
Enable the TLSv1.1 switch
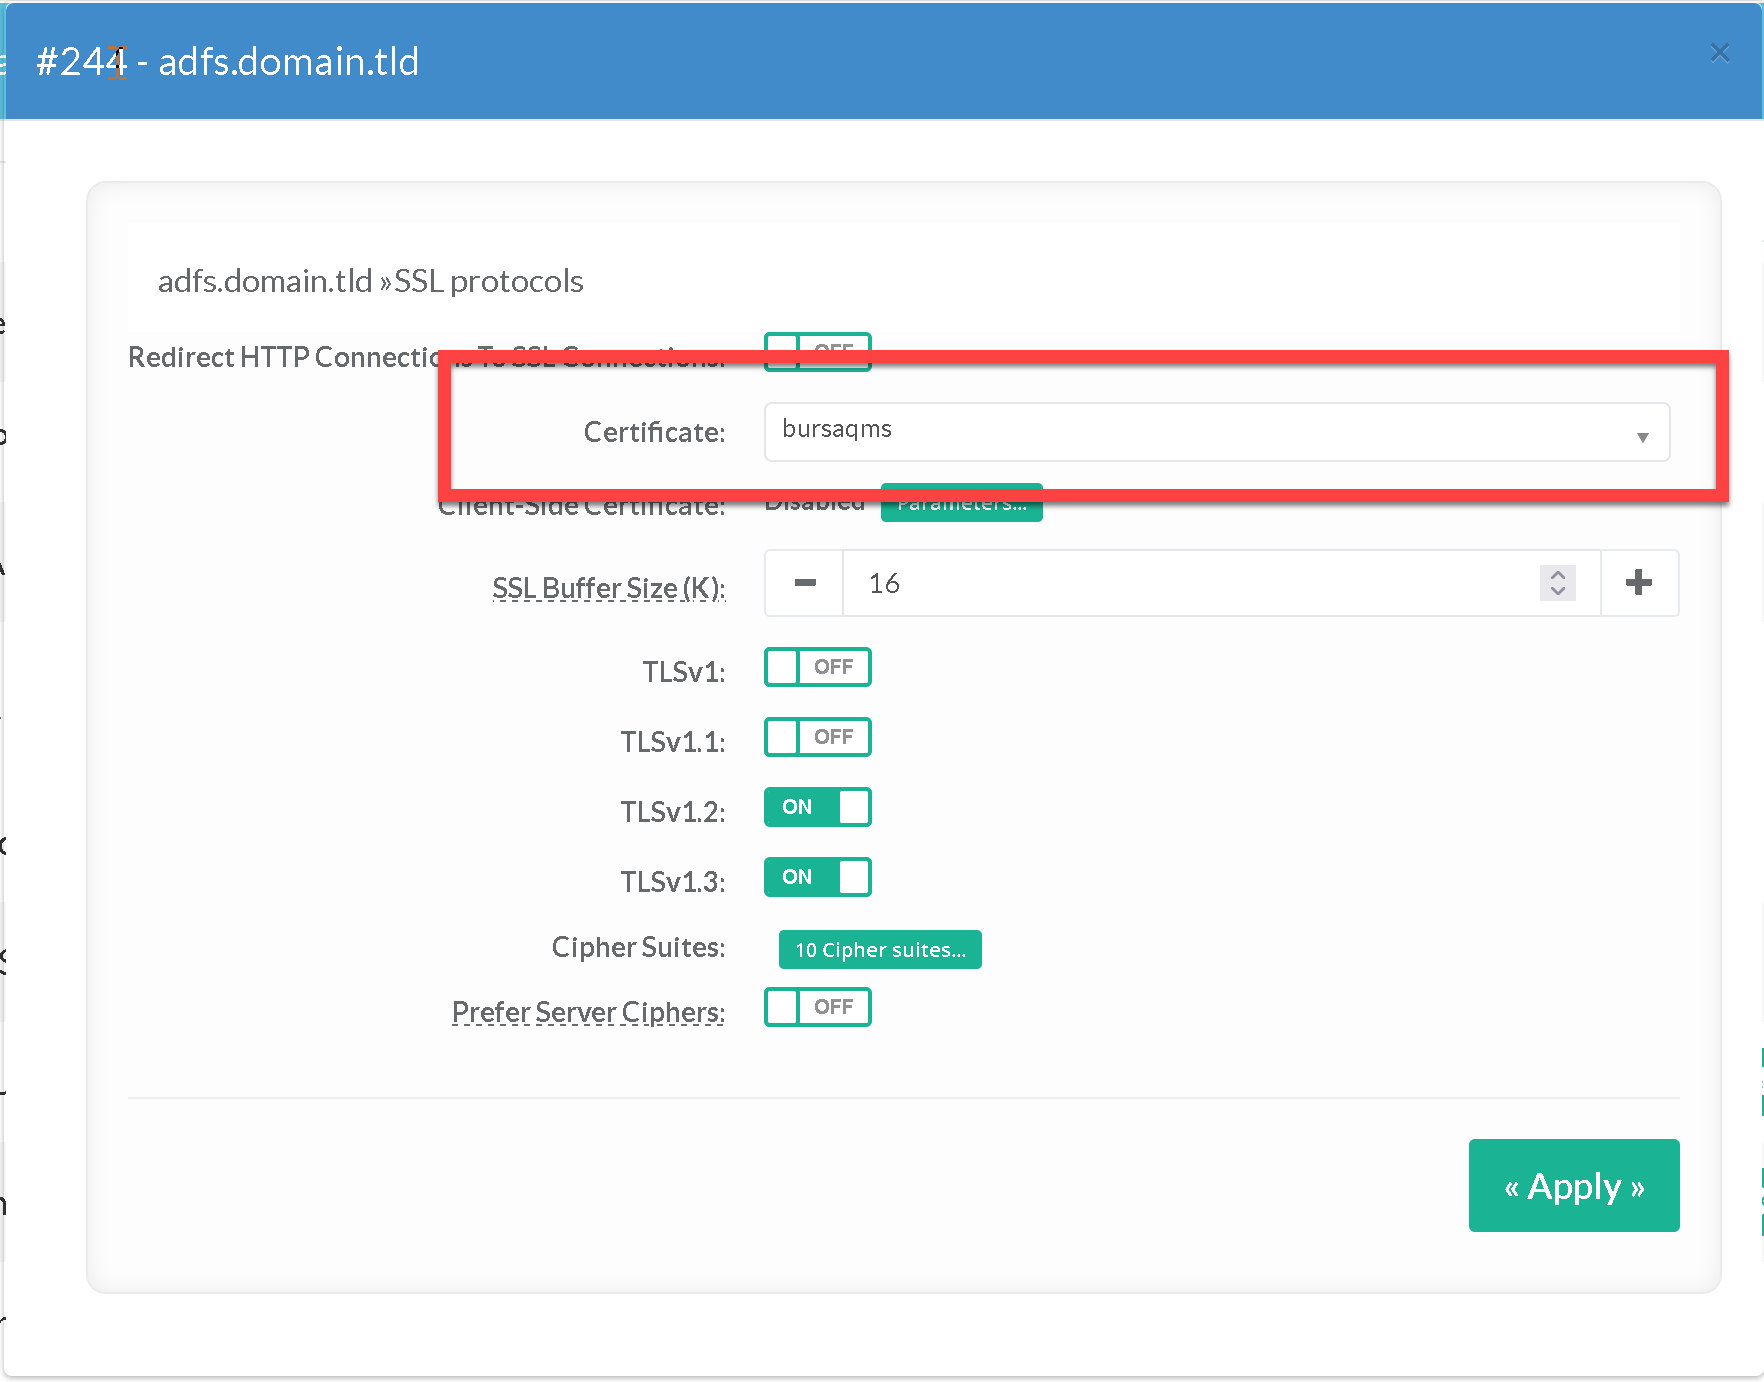tap(817, 737)
